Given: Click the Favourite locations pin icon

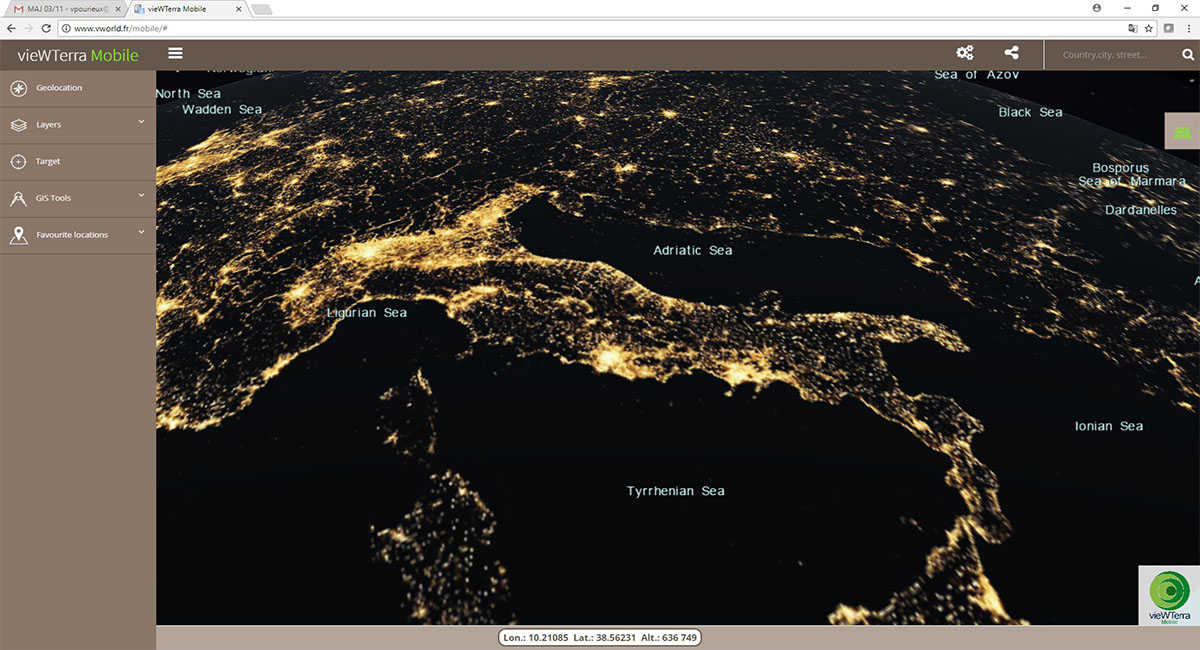Looking at the screenshot, I should tap(18, 235).
